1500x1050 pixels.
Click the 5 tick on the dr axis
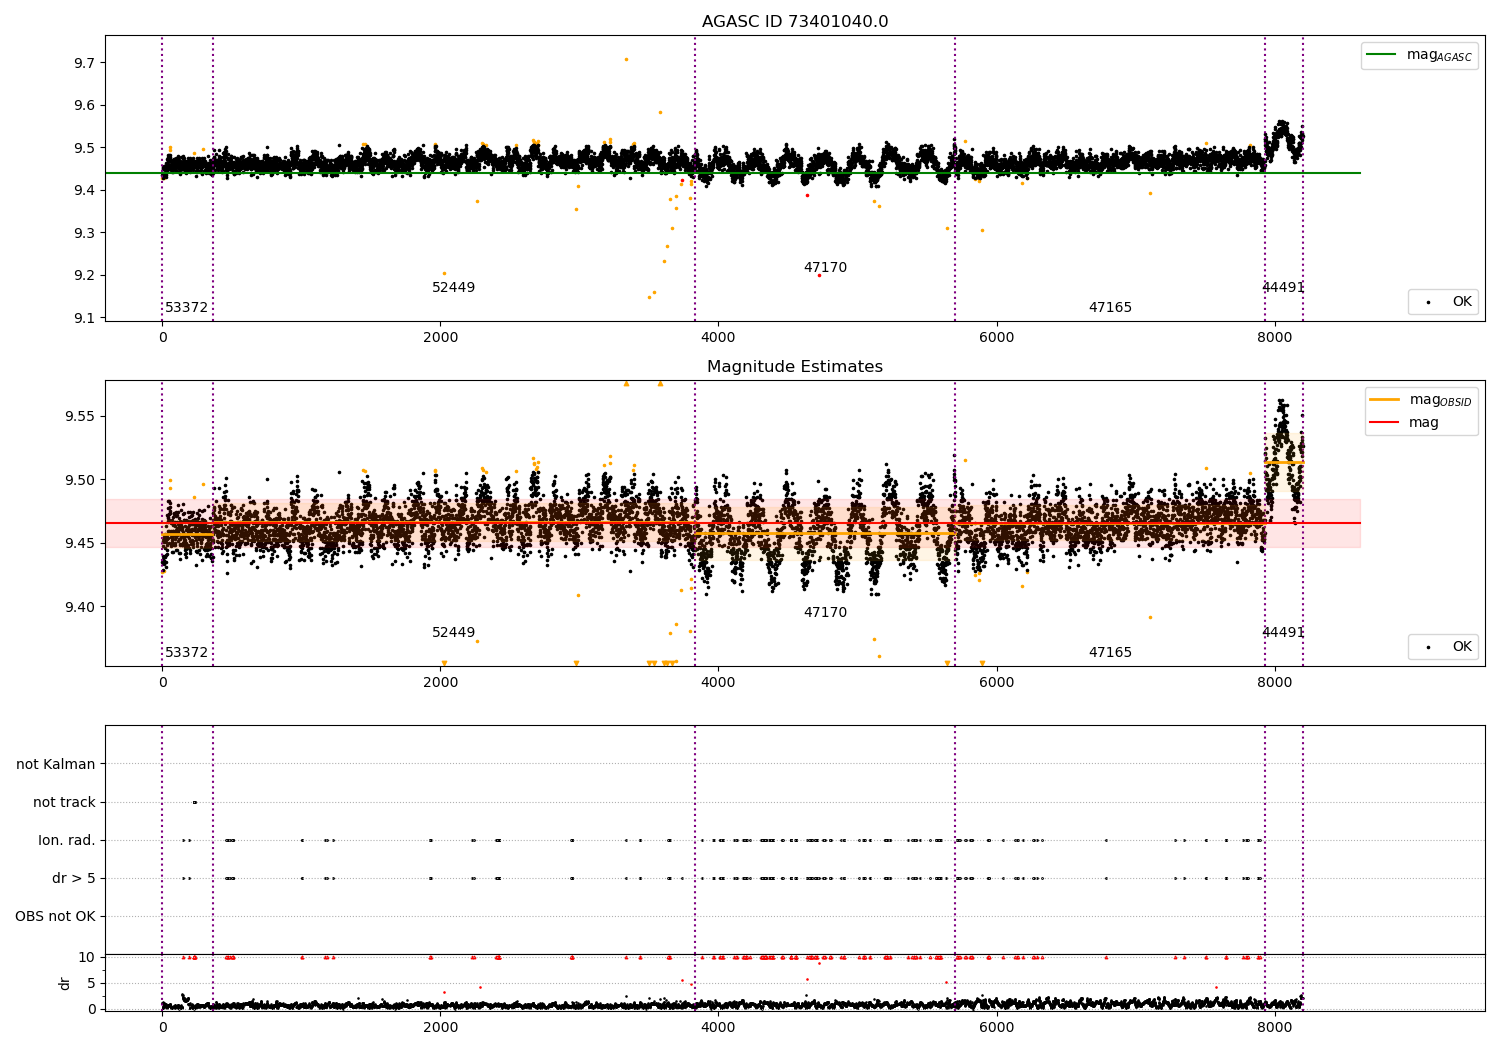92,983
